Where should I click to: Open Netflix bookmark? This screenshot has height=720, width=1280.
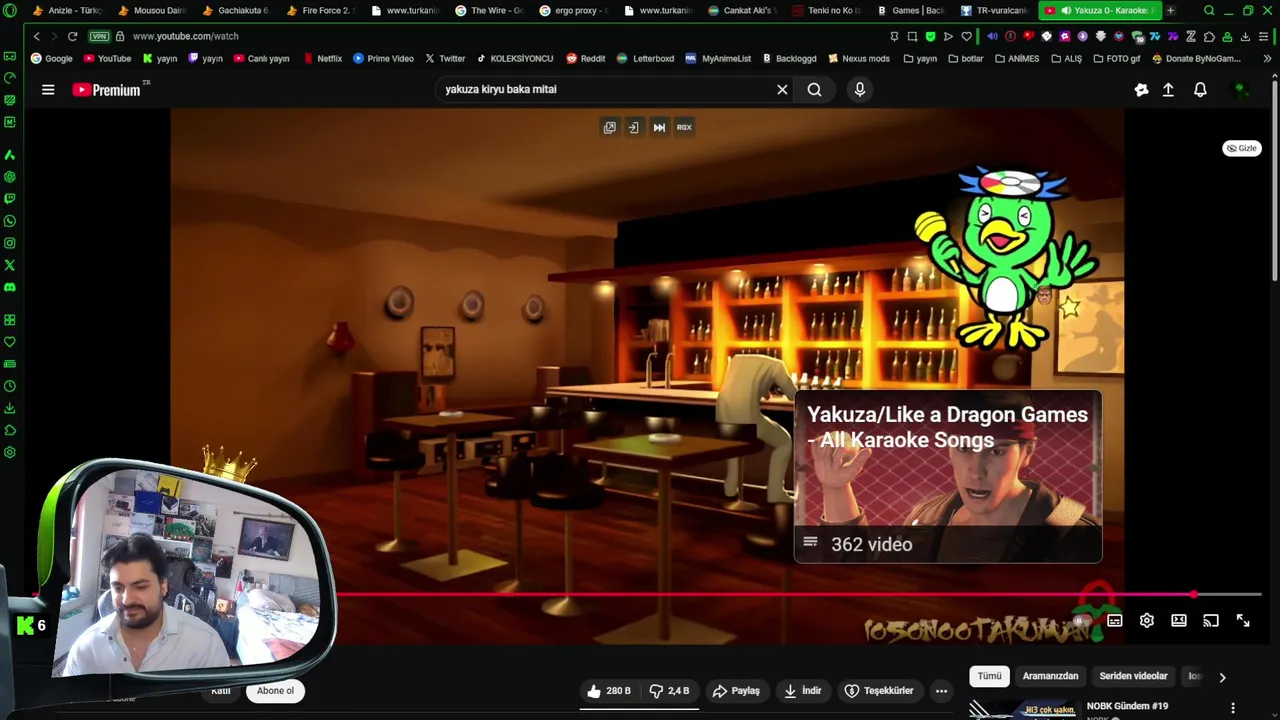click(322, 59)
